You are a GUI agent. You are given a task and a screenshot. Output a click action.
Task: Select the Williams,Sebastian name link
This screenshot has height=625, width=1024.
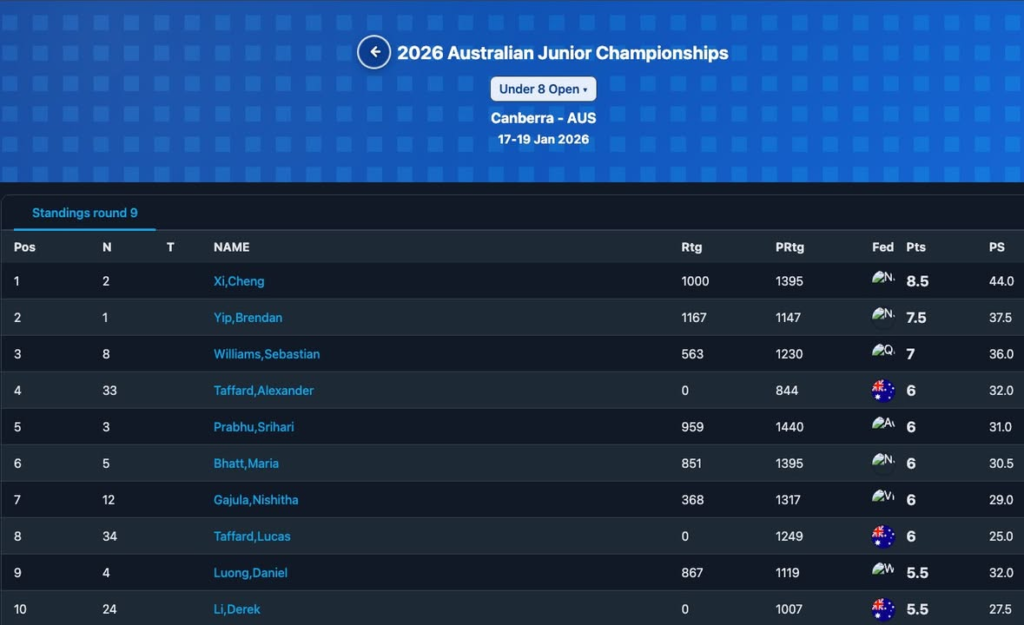point(267,354)
